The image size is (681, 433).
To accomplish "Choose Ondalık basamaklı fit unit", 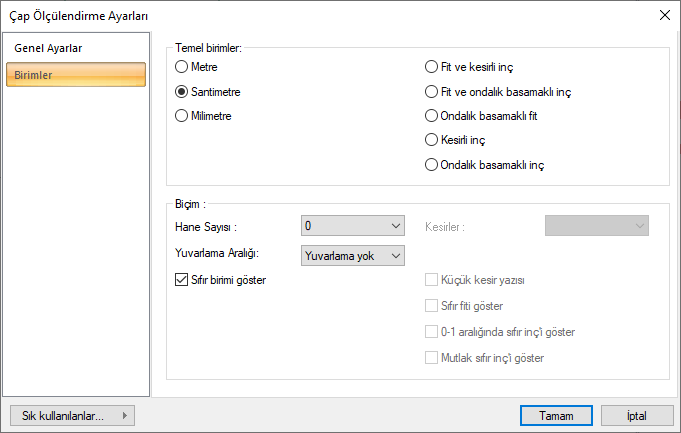I will (x=432, y=116).
